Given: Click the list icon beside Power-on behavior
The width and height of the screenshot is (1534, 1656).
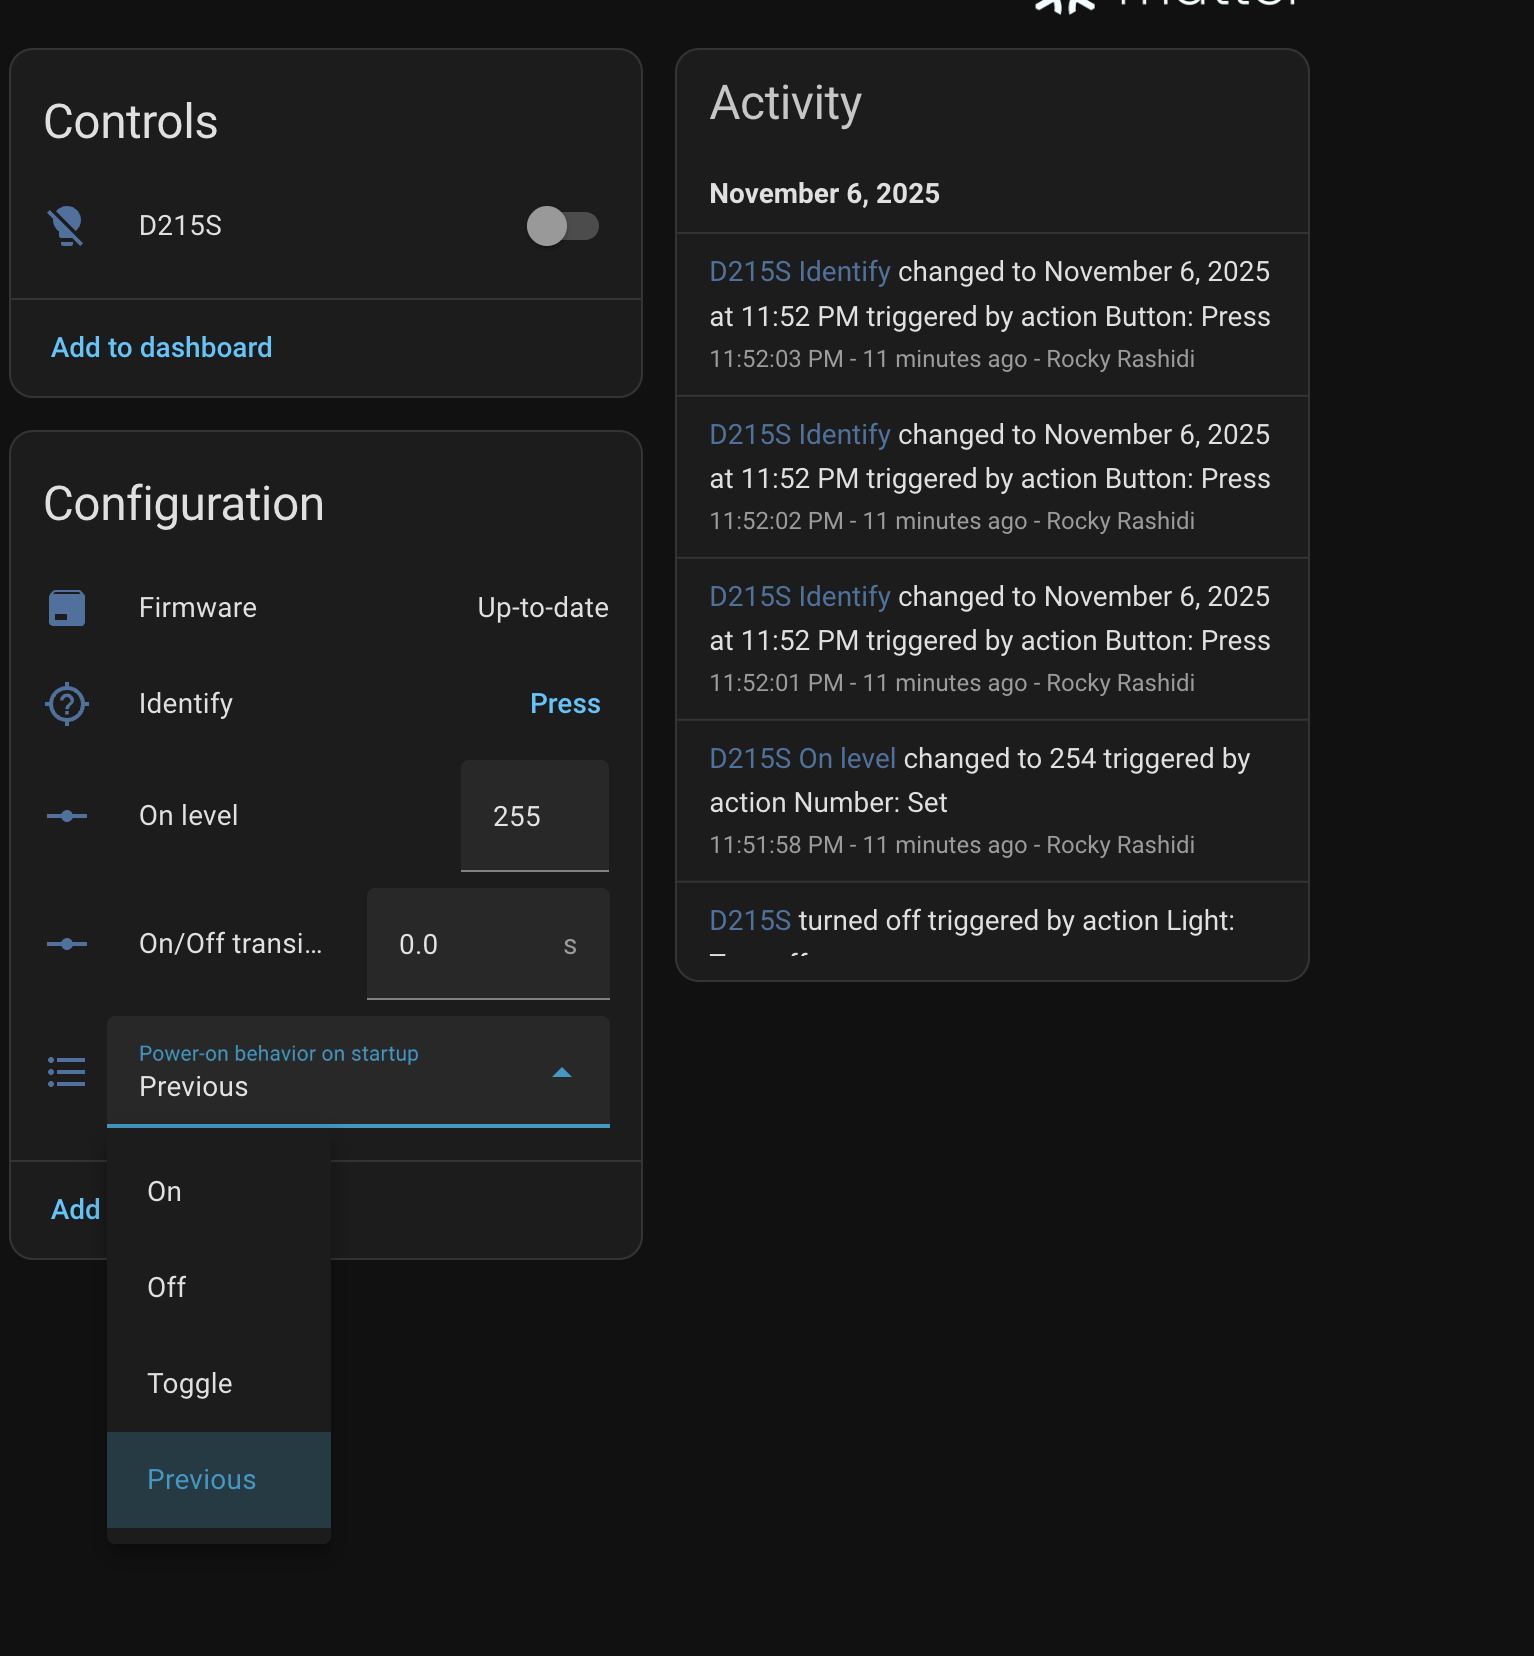Looking at the screenshot, I should [x=67, y=1072].
